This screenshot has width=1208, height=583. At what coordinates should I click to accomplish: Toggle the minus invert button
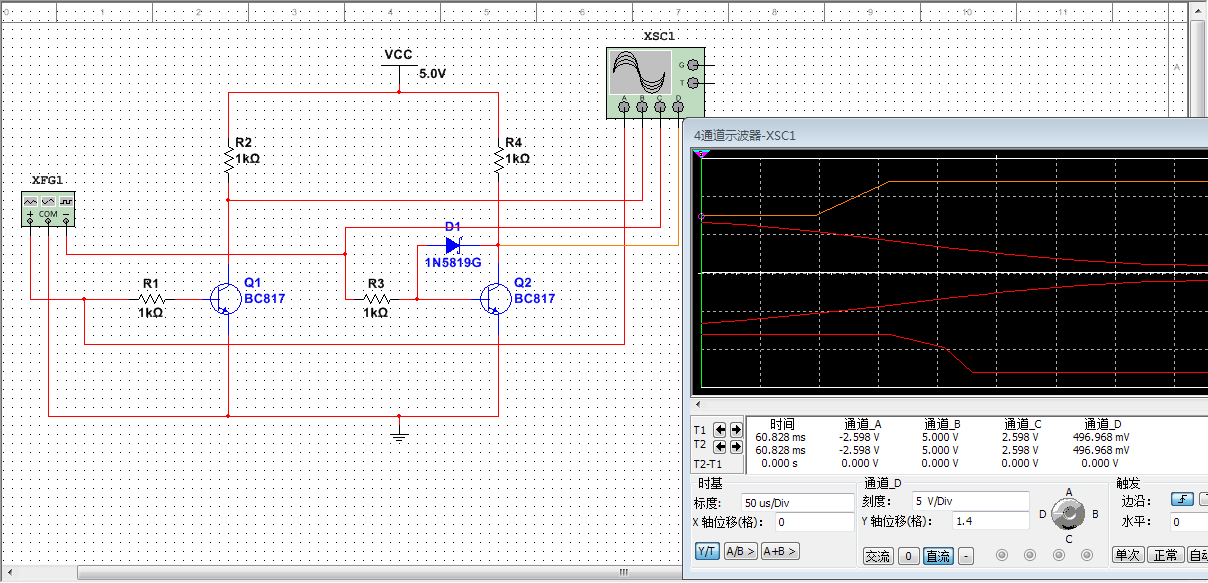point(966,556)
